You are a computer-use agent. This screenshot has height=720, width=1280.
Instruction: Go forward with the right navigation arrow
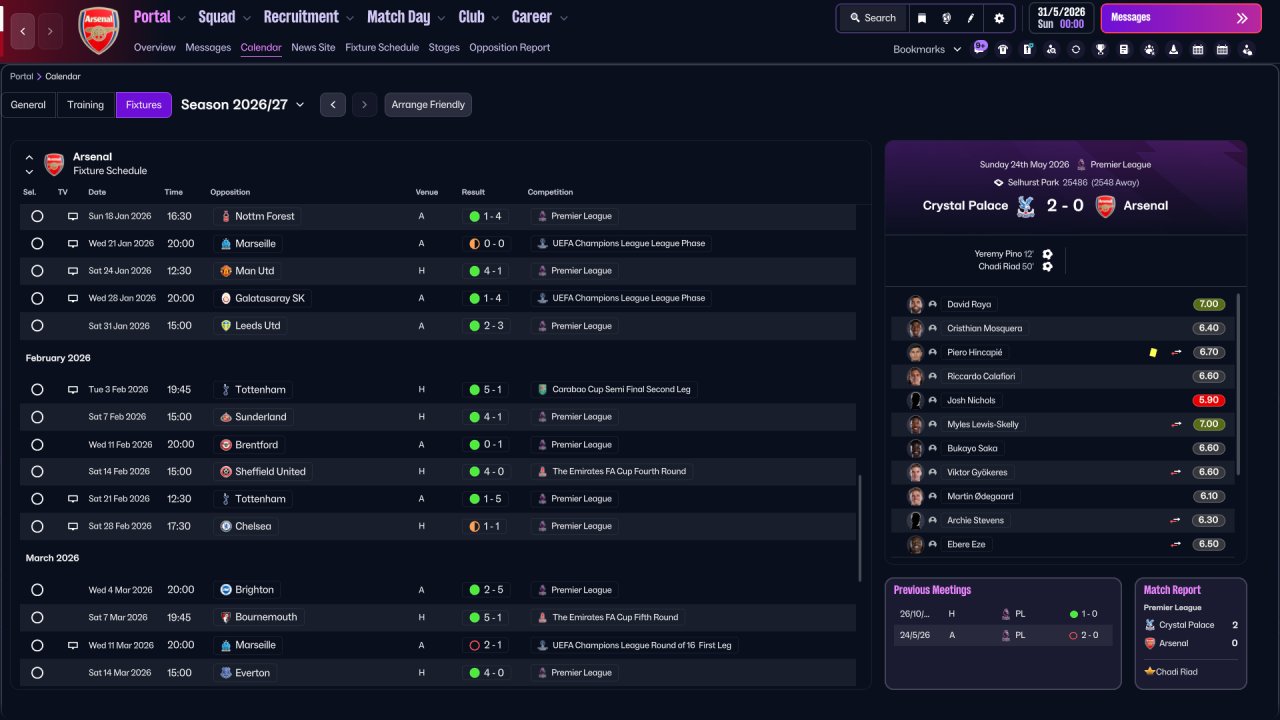50,31
